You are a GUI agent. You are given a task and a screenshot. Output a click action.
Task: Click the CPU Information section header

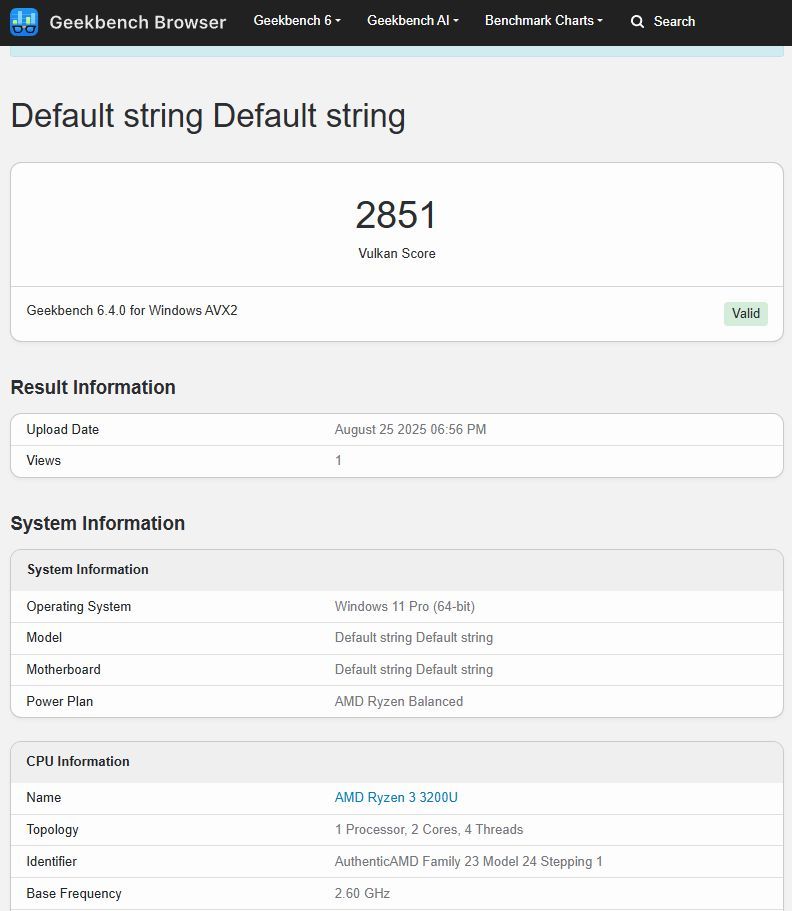point(78,761)
